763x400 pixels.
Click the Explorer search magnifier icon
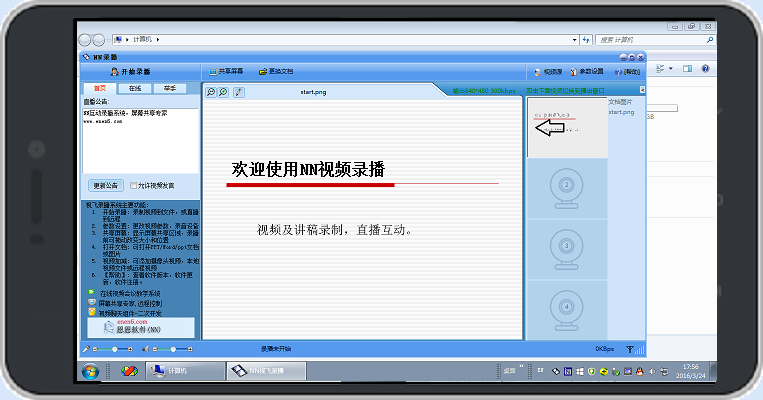(710, 40)
